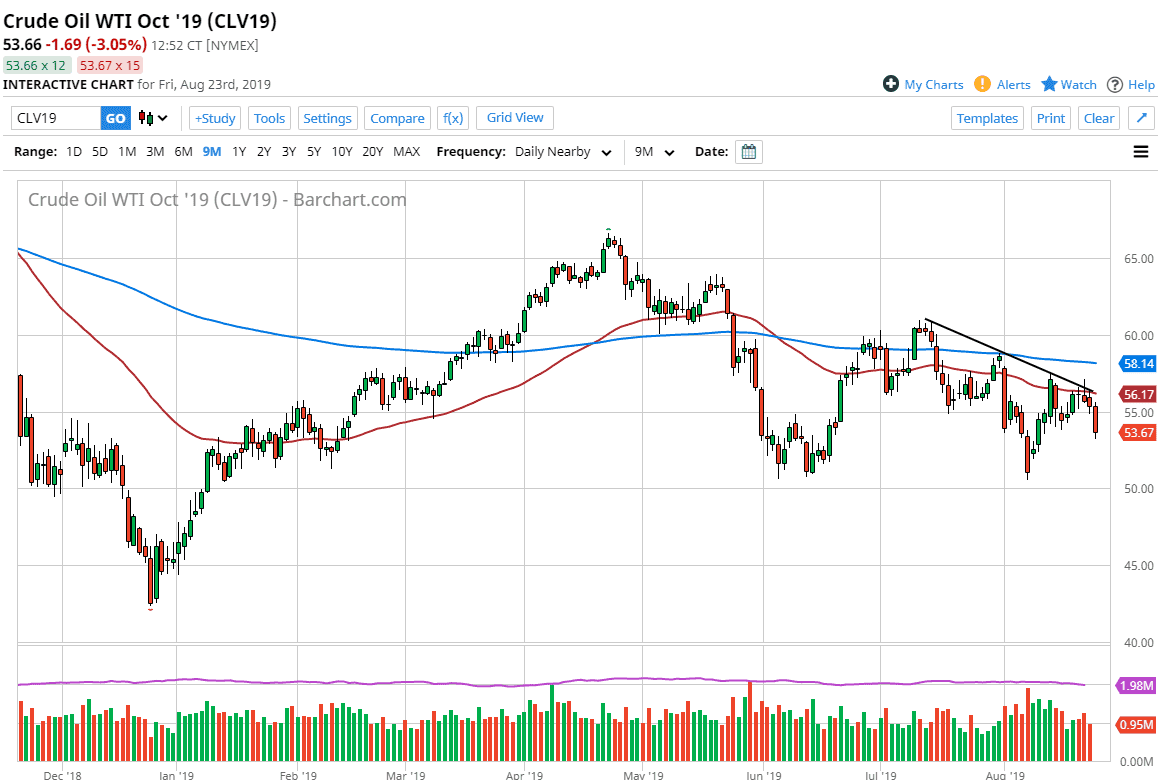The height and width of the screenshot is (780, 1168).
Task: Click the My Charts plus icon
Action: (890, 84)
